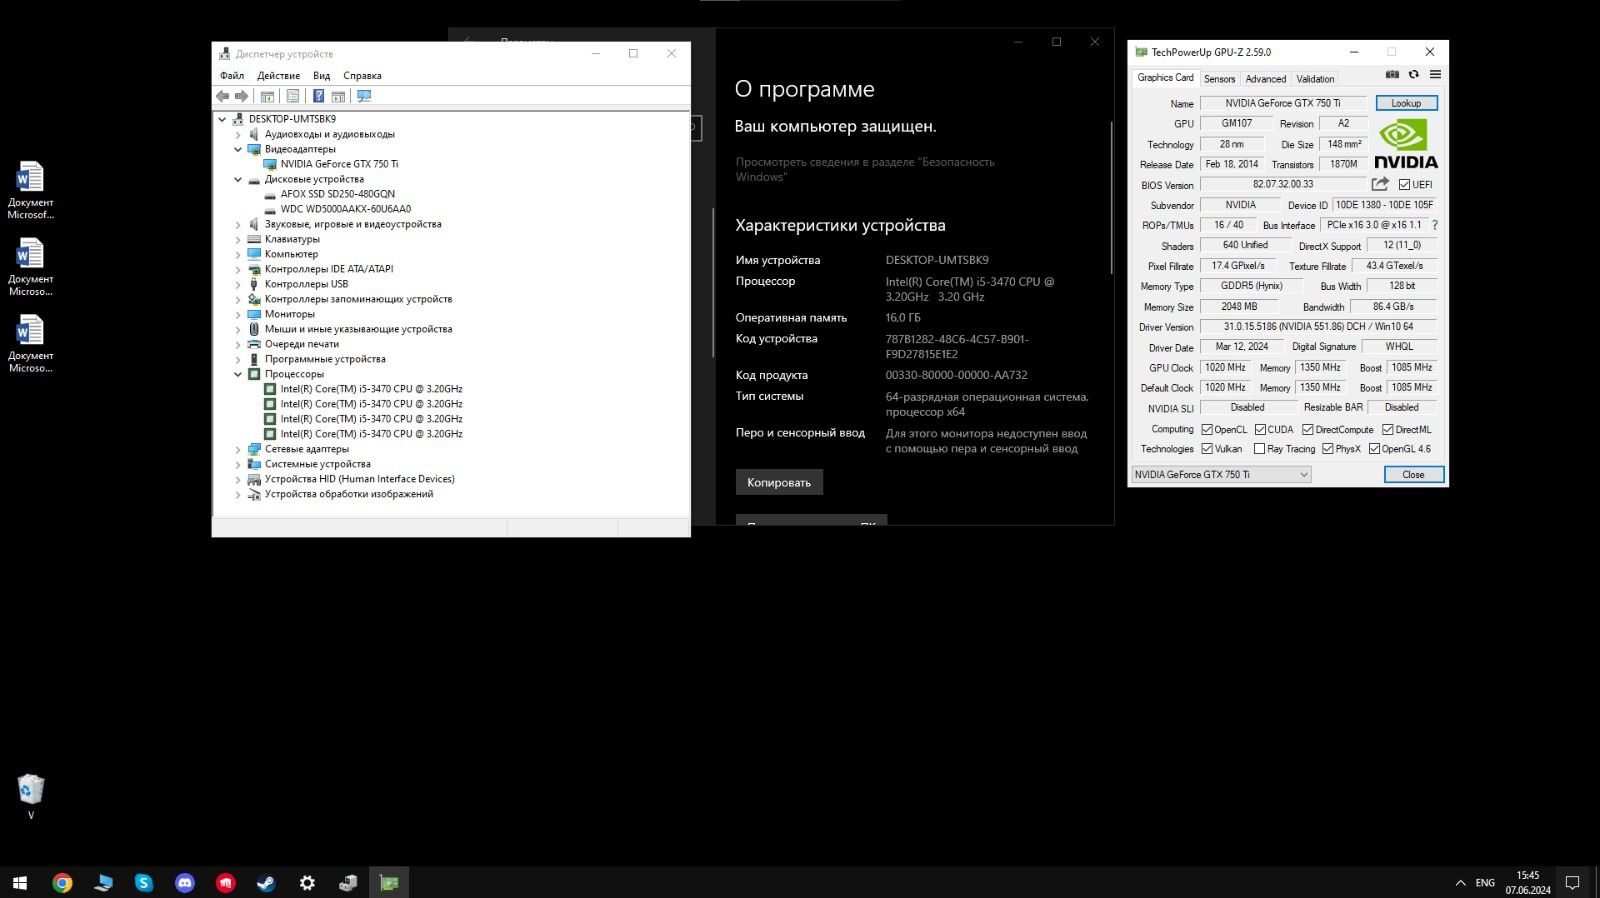Open the Справка menu

tap(362, 76)
